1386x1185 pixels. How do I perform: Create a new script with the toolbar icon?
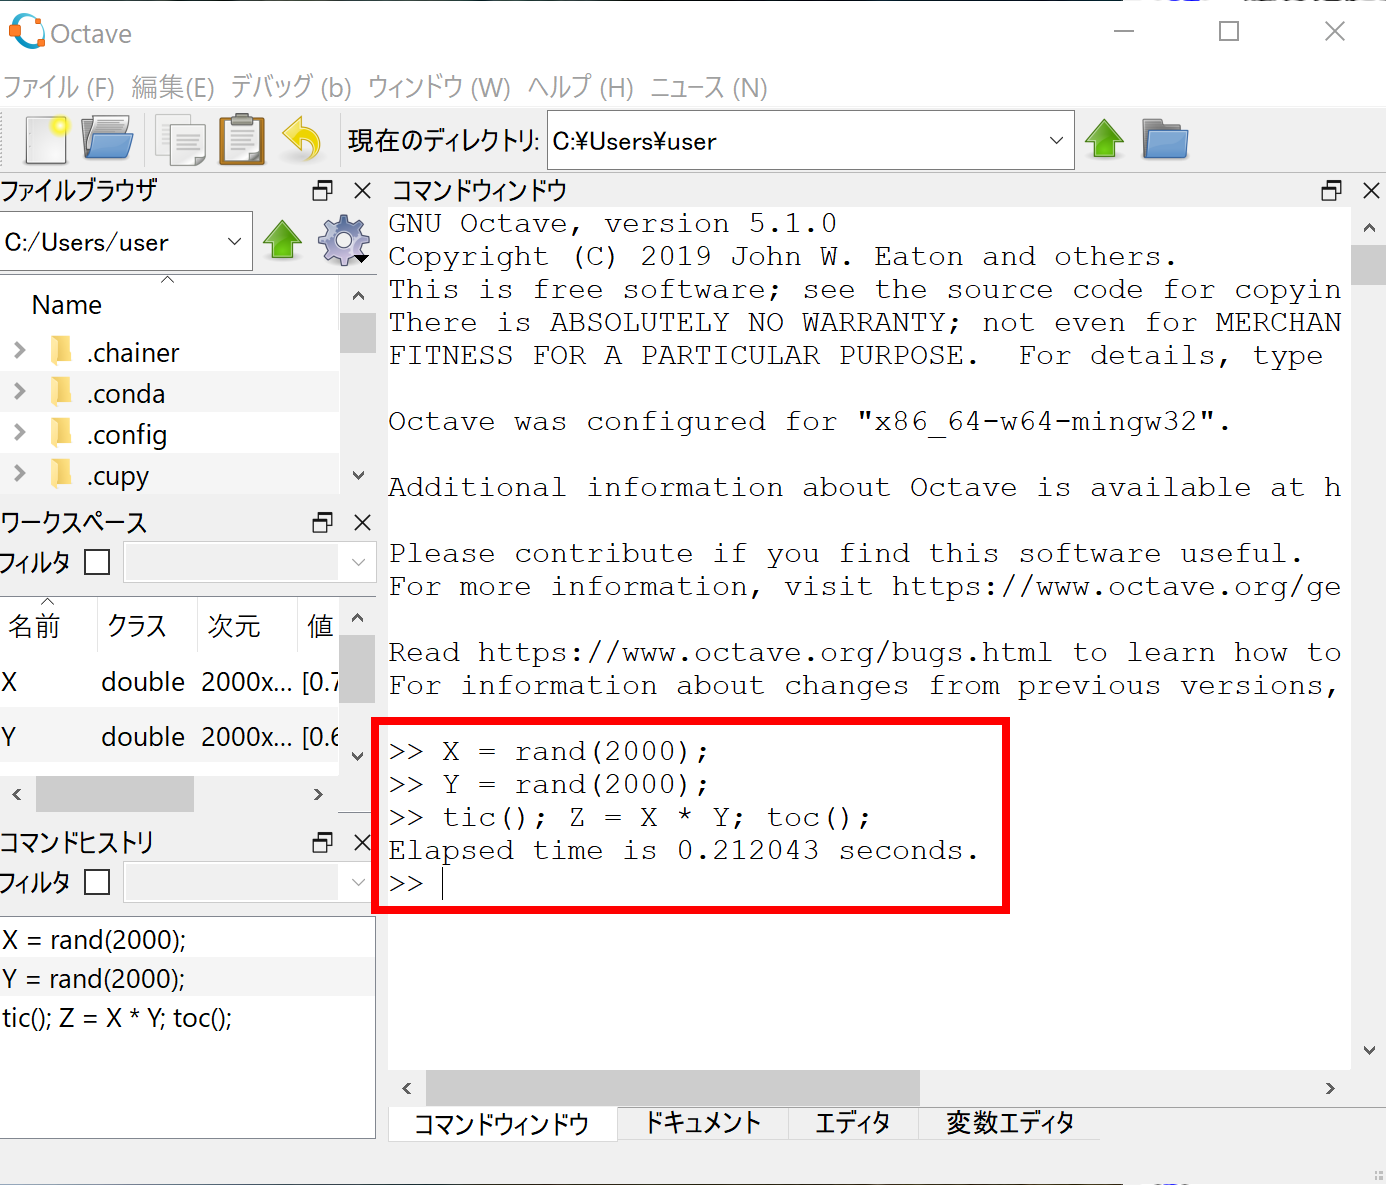(x=47, y=140)
